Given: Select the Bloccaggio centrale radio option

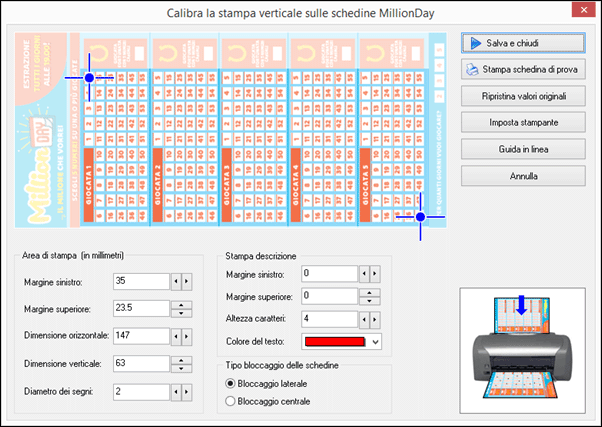Looking at the screenshot, I should [232, 401].
